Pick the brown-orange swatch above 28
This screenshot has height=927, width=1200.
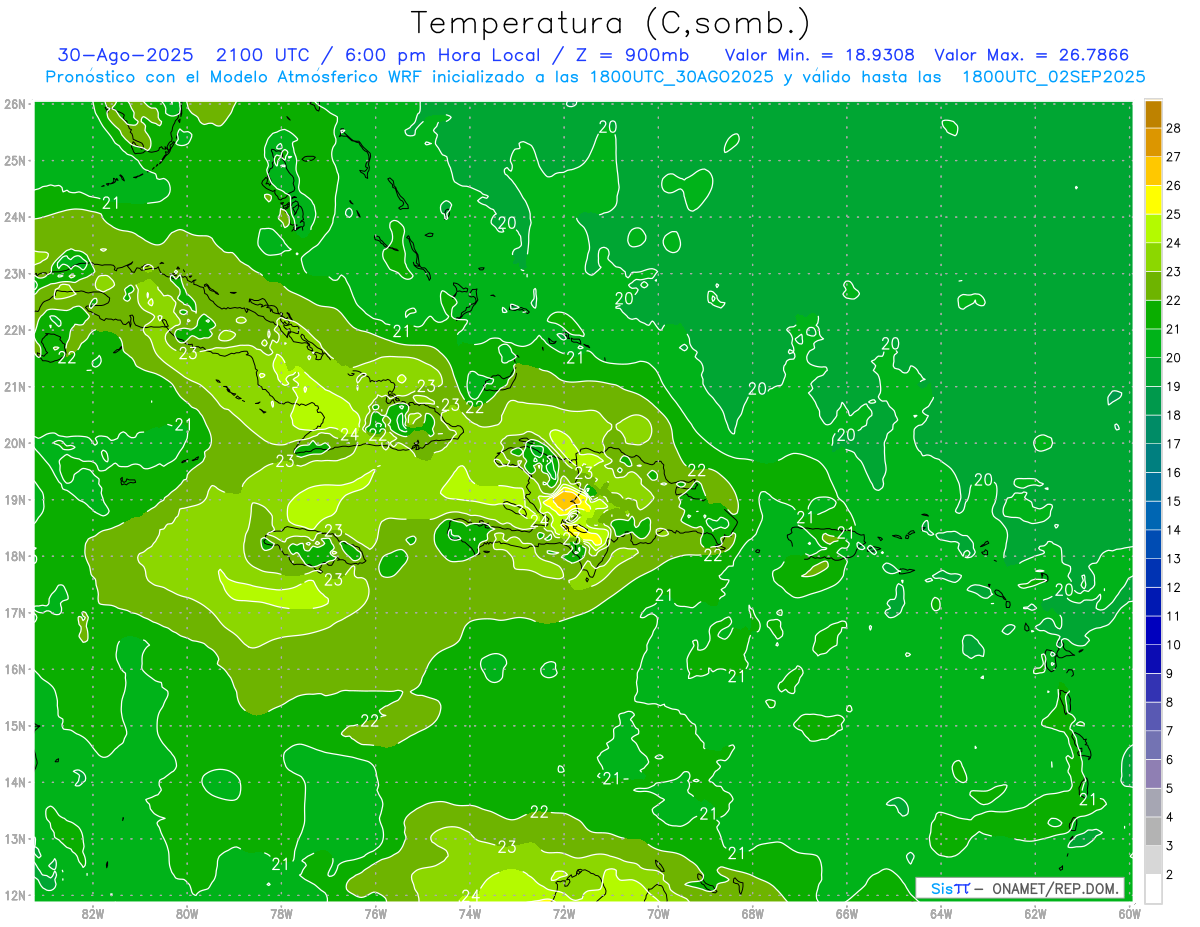pyautogui.click(x=1153, y=113)
